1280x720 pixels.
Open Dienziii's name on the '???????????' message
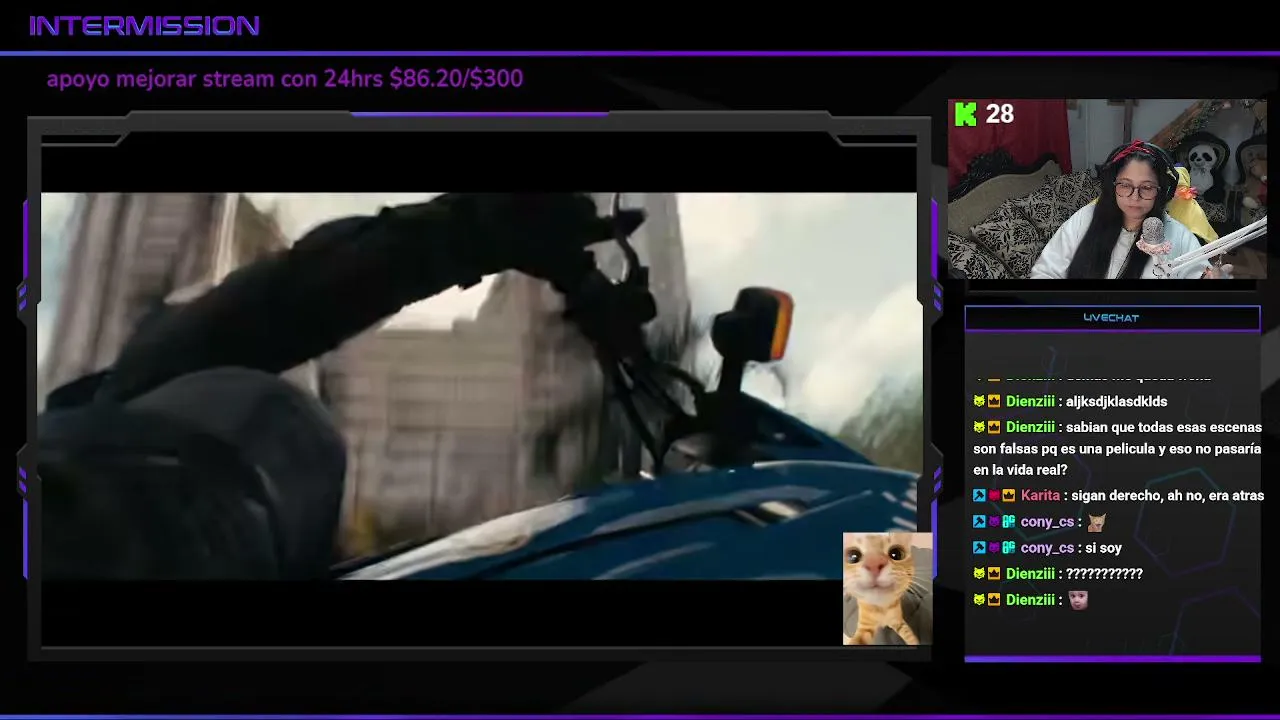tap(1030, 573)
